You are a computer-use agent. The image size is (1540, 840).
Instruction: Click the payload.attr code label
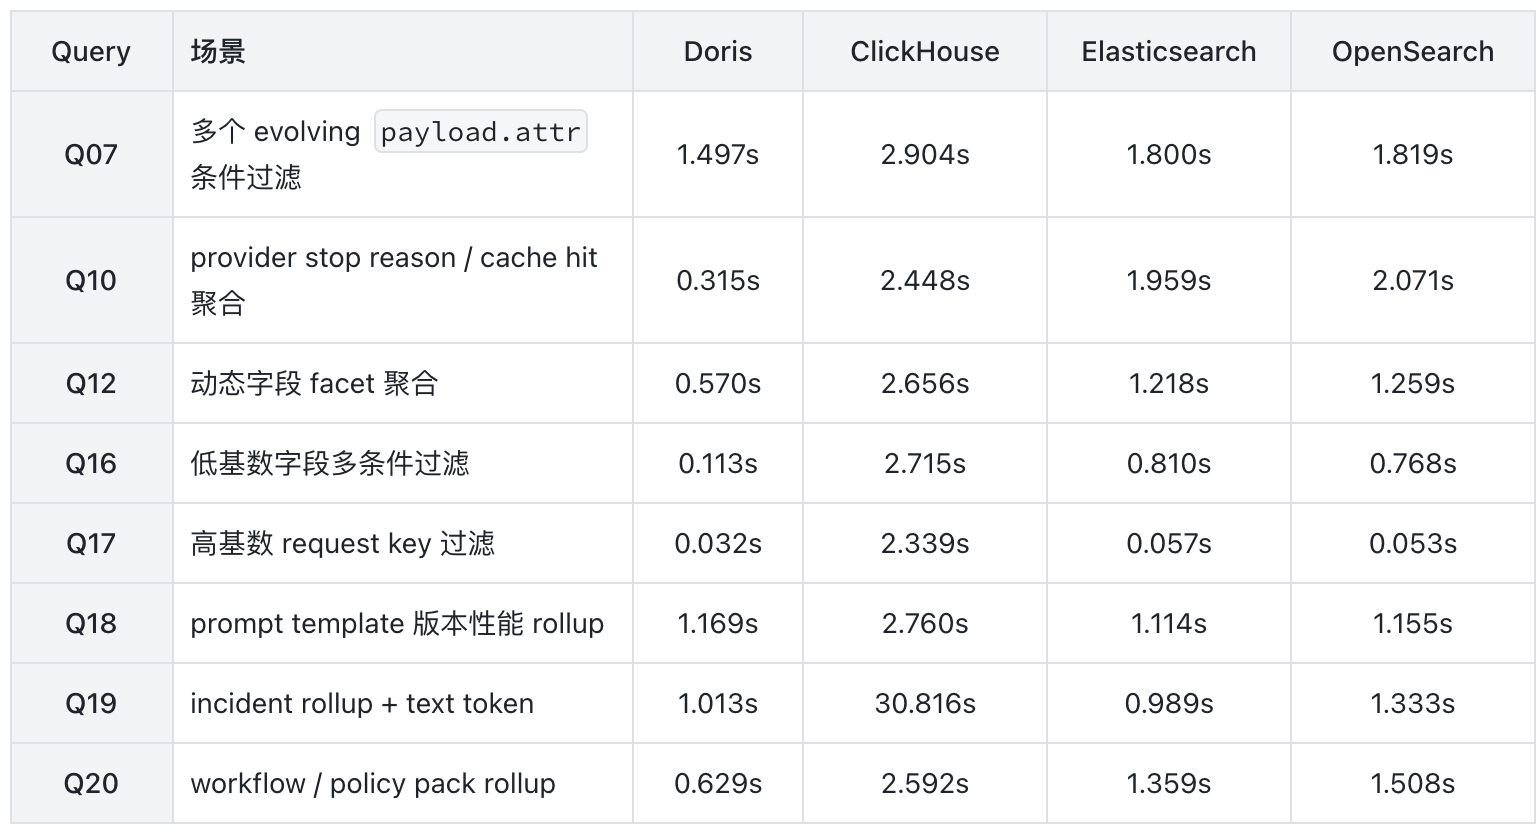pyautogui.click(x=481, y=132)
